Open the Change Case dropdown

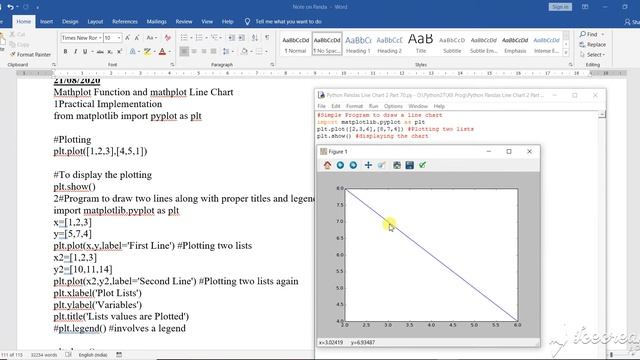click(152, 38)
